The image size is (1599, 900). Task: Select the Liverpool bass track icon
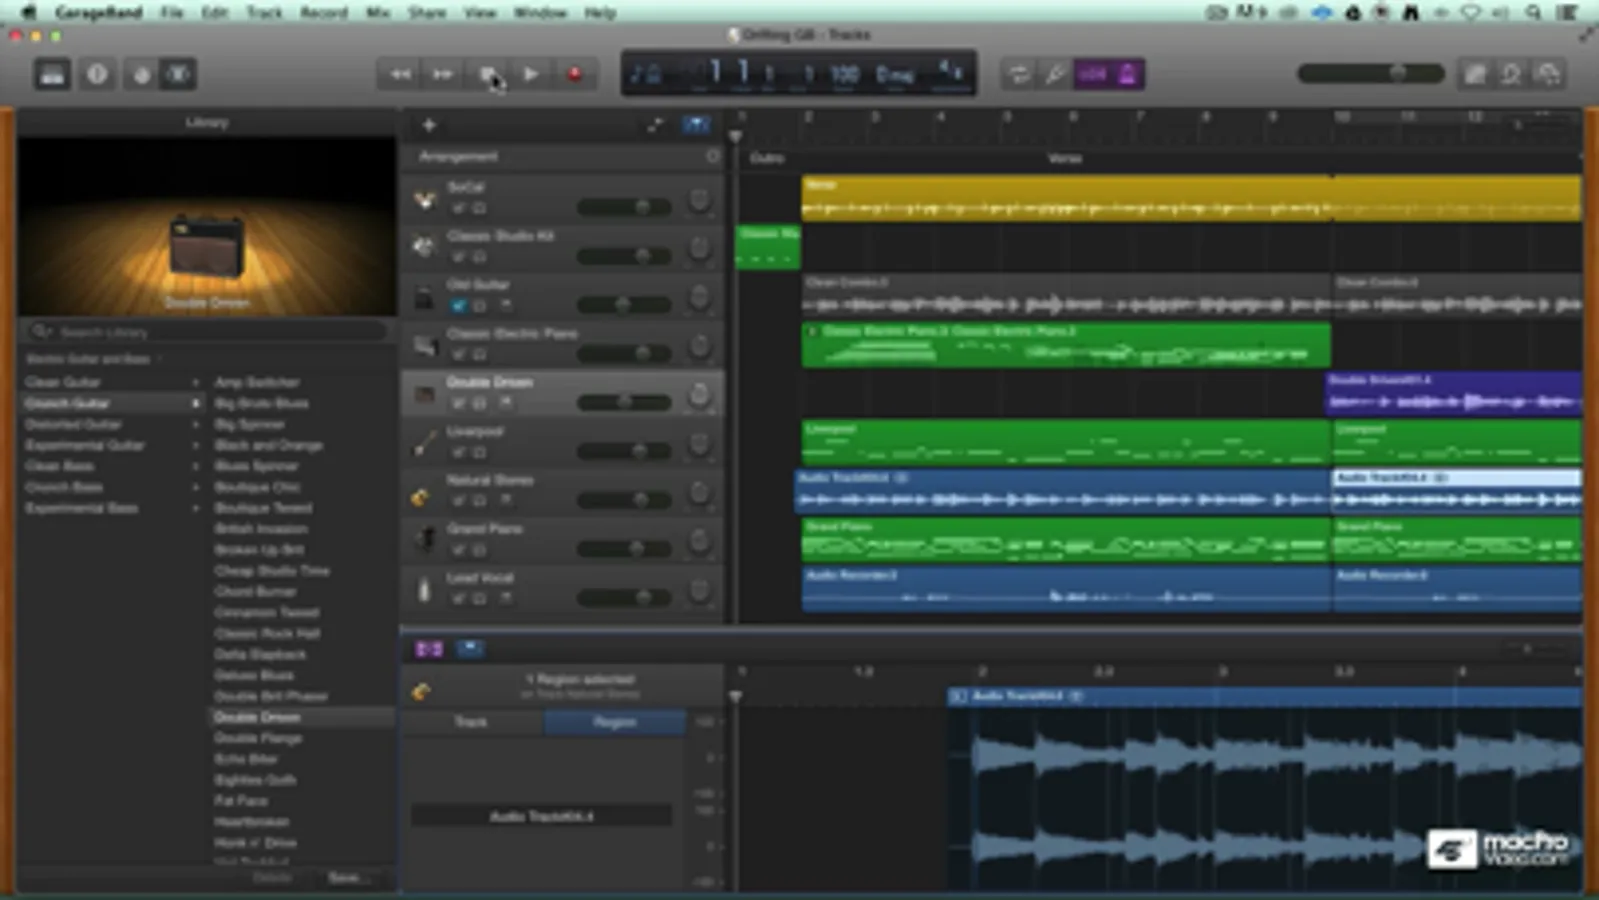(x=425, y=442)
